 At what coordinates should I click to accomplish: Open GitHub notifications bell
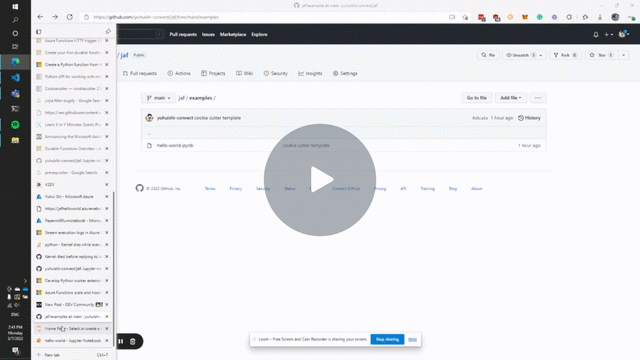click(x=596, y=35)
